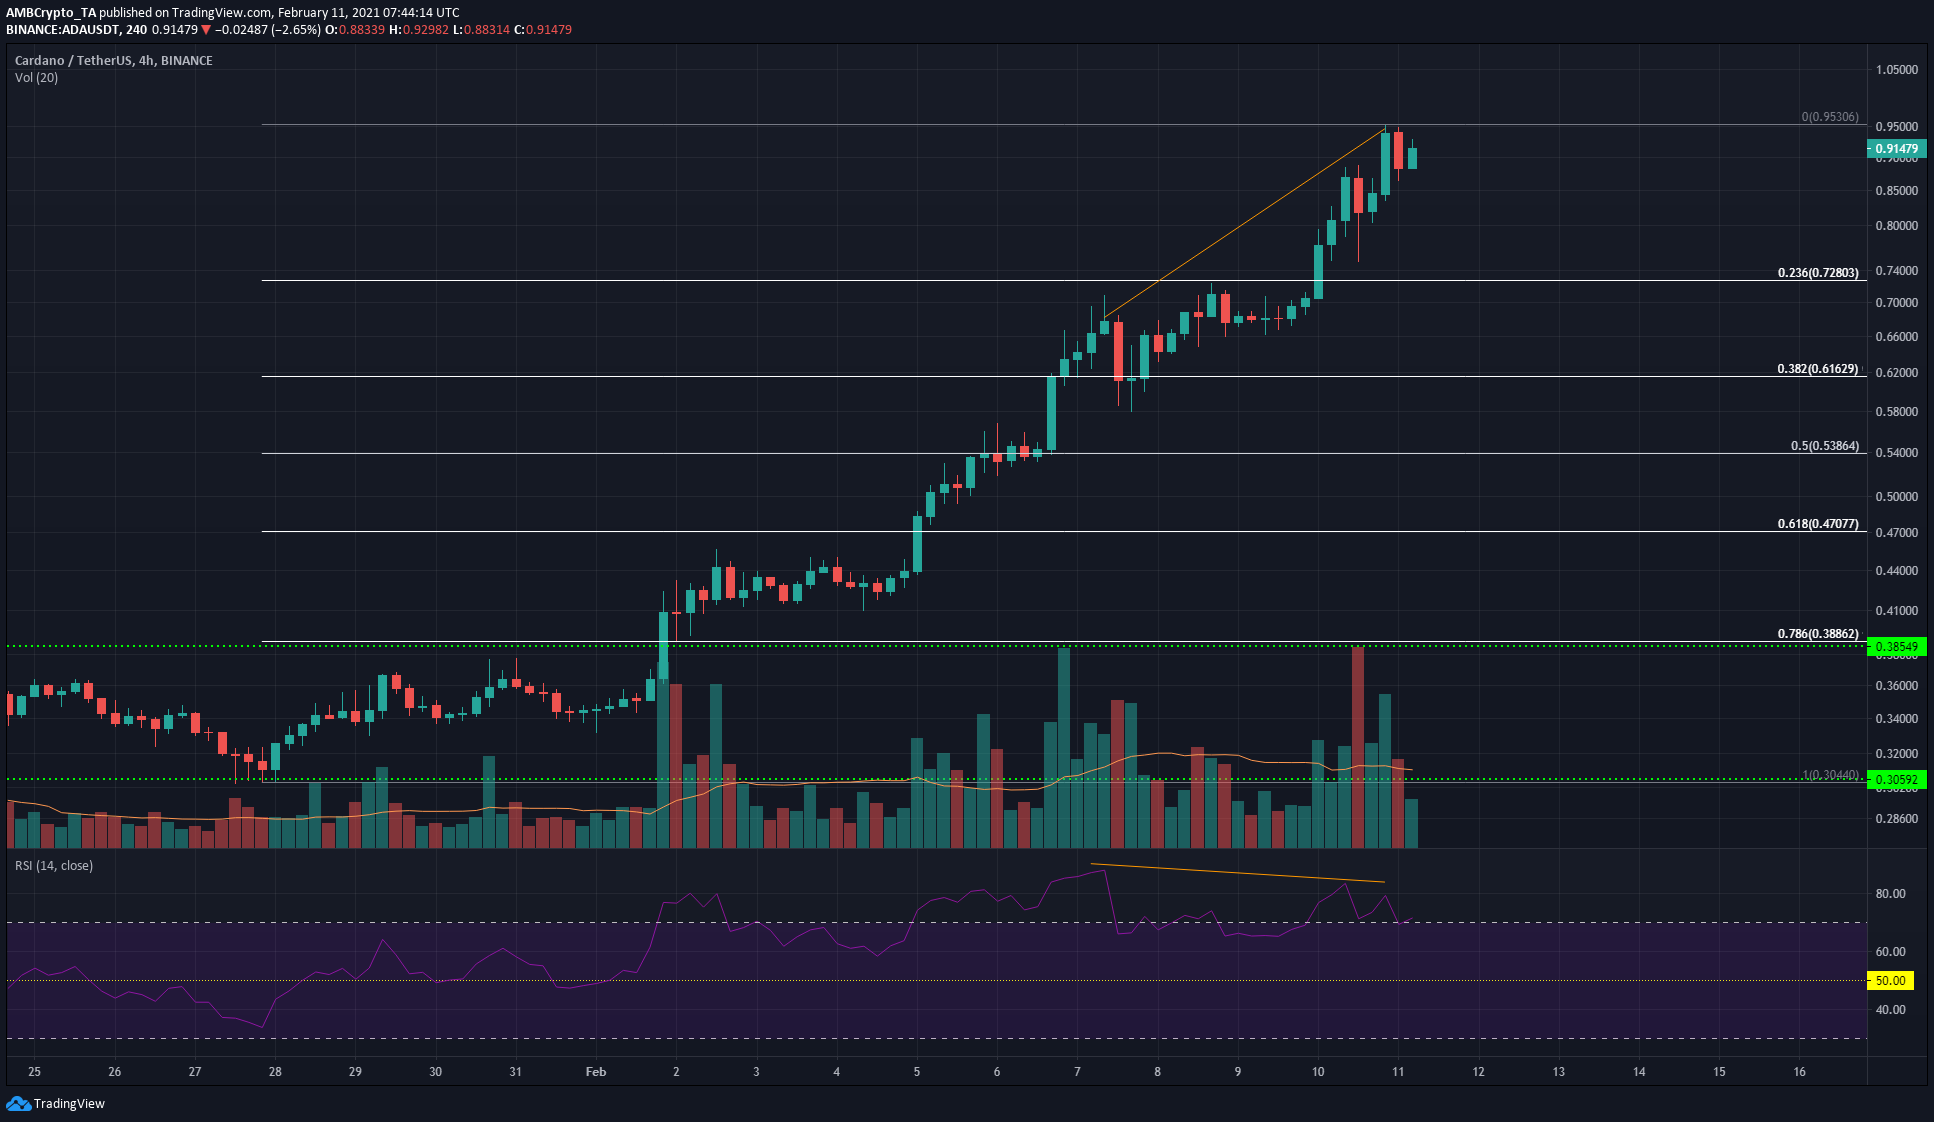1934x1122 pixels.
Task: Click the green 0.30592 price level tag
Action: [1896, 779]
